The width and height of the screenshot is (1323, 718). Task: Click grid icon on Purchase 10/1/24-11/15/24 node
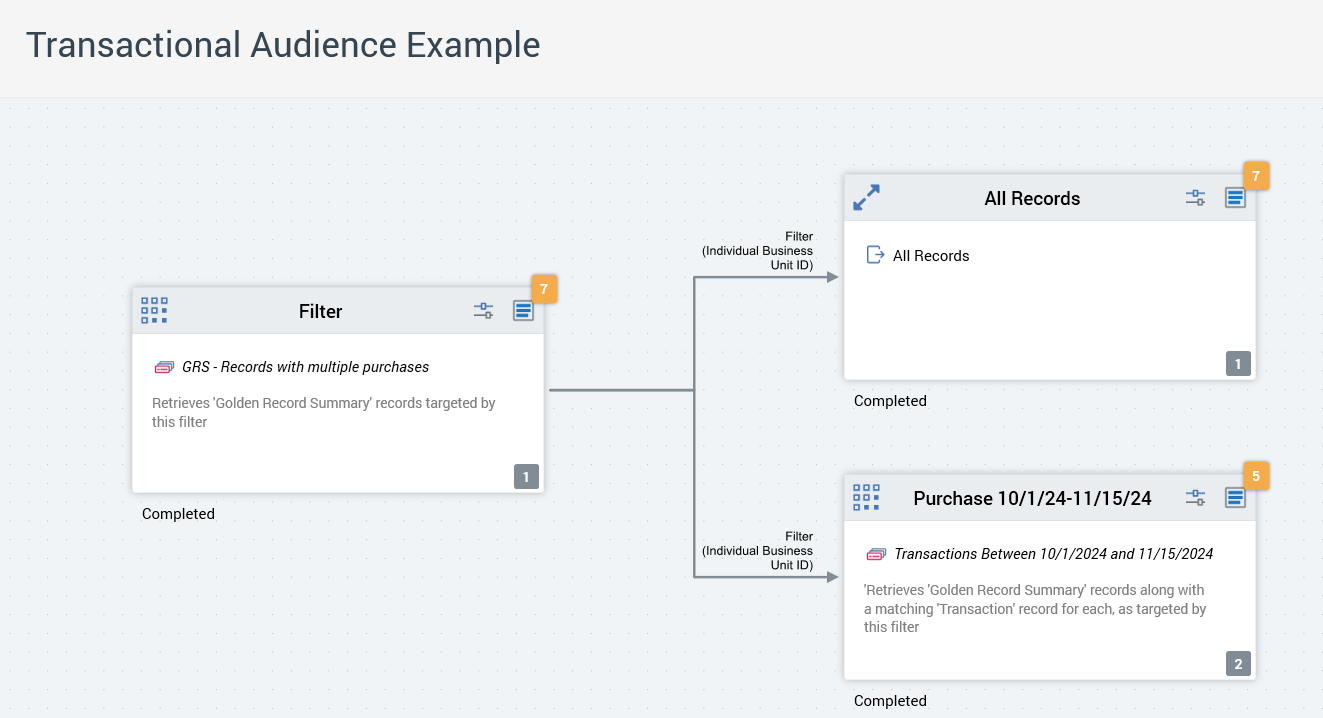pyautogui.click(x=866, y=497)
